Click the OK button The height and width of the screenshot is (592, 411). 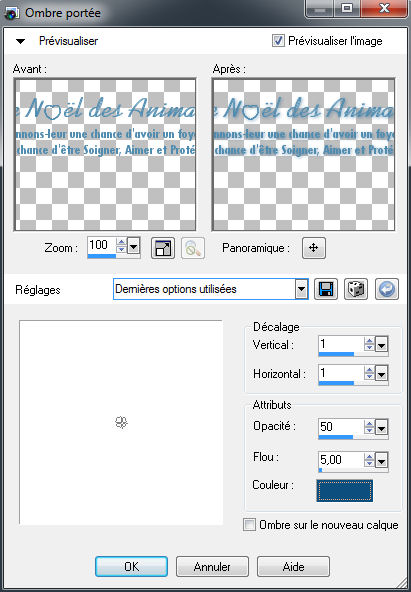coord(131,566)
